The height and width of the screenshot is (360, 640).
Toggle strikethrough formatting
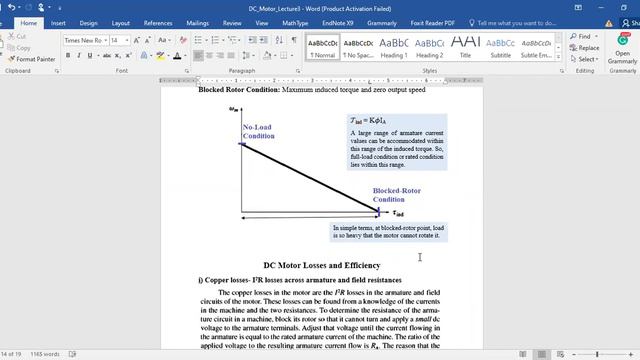[107, 56]
